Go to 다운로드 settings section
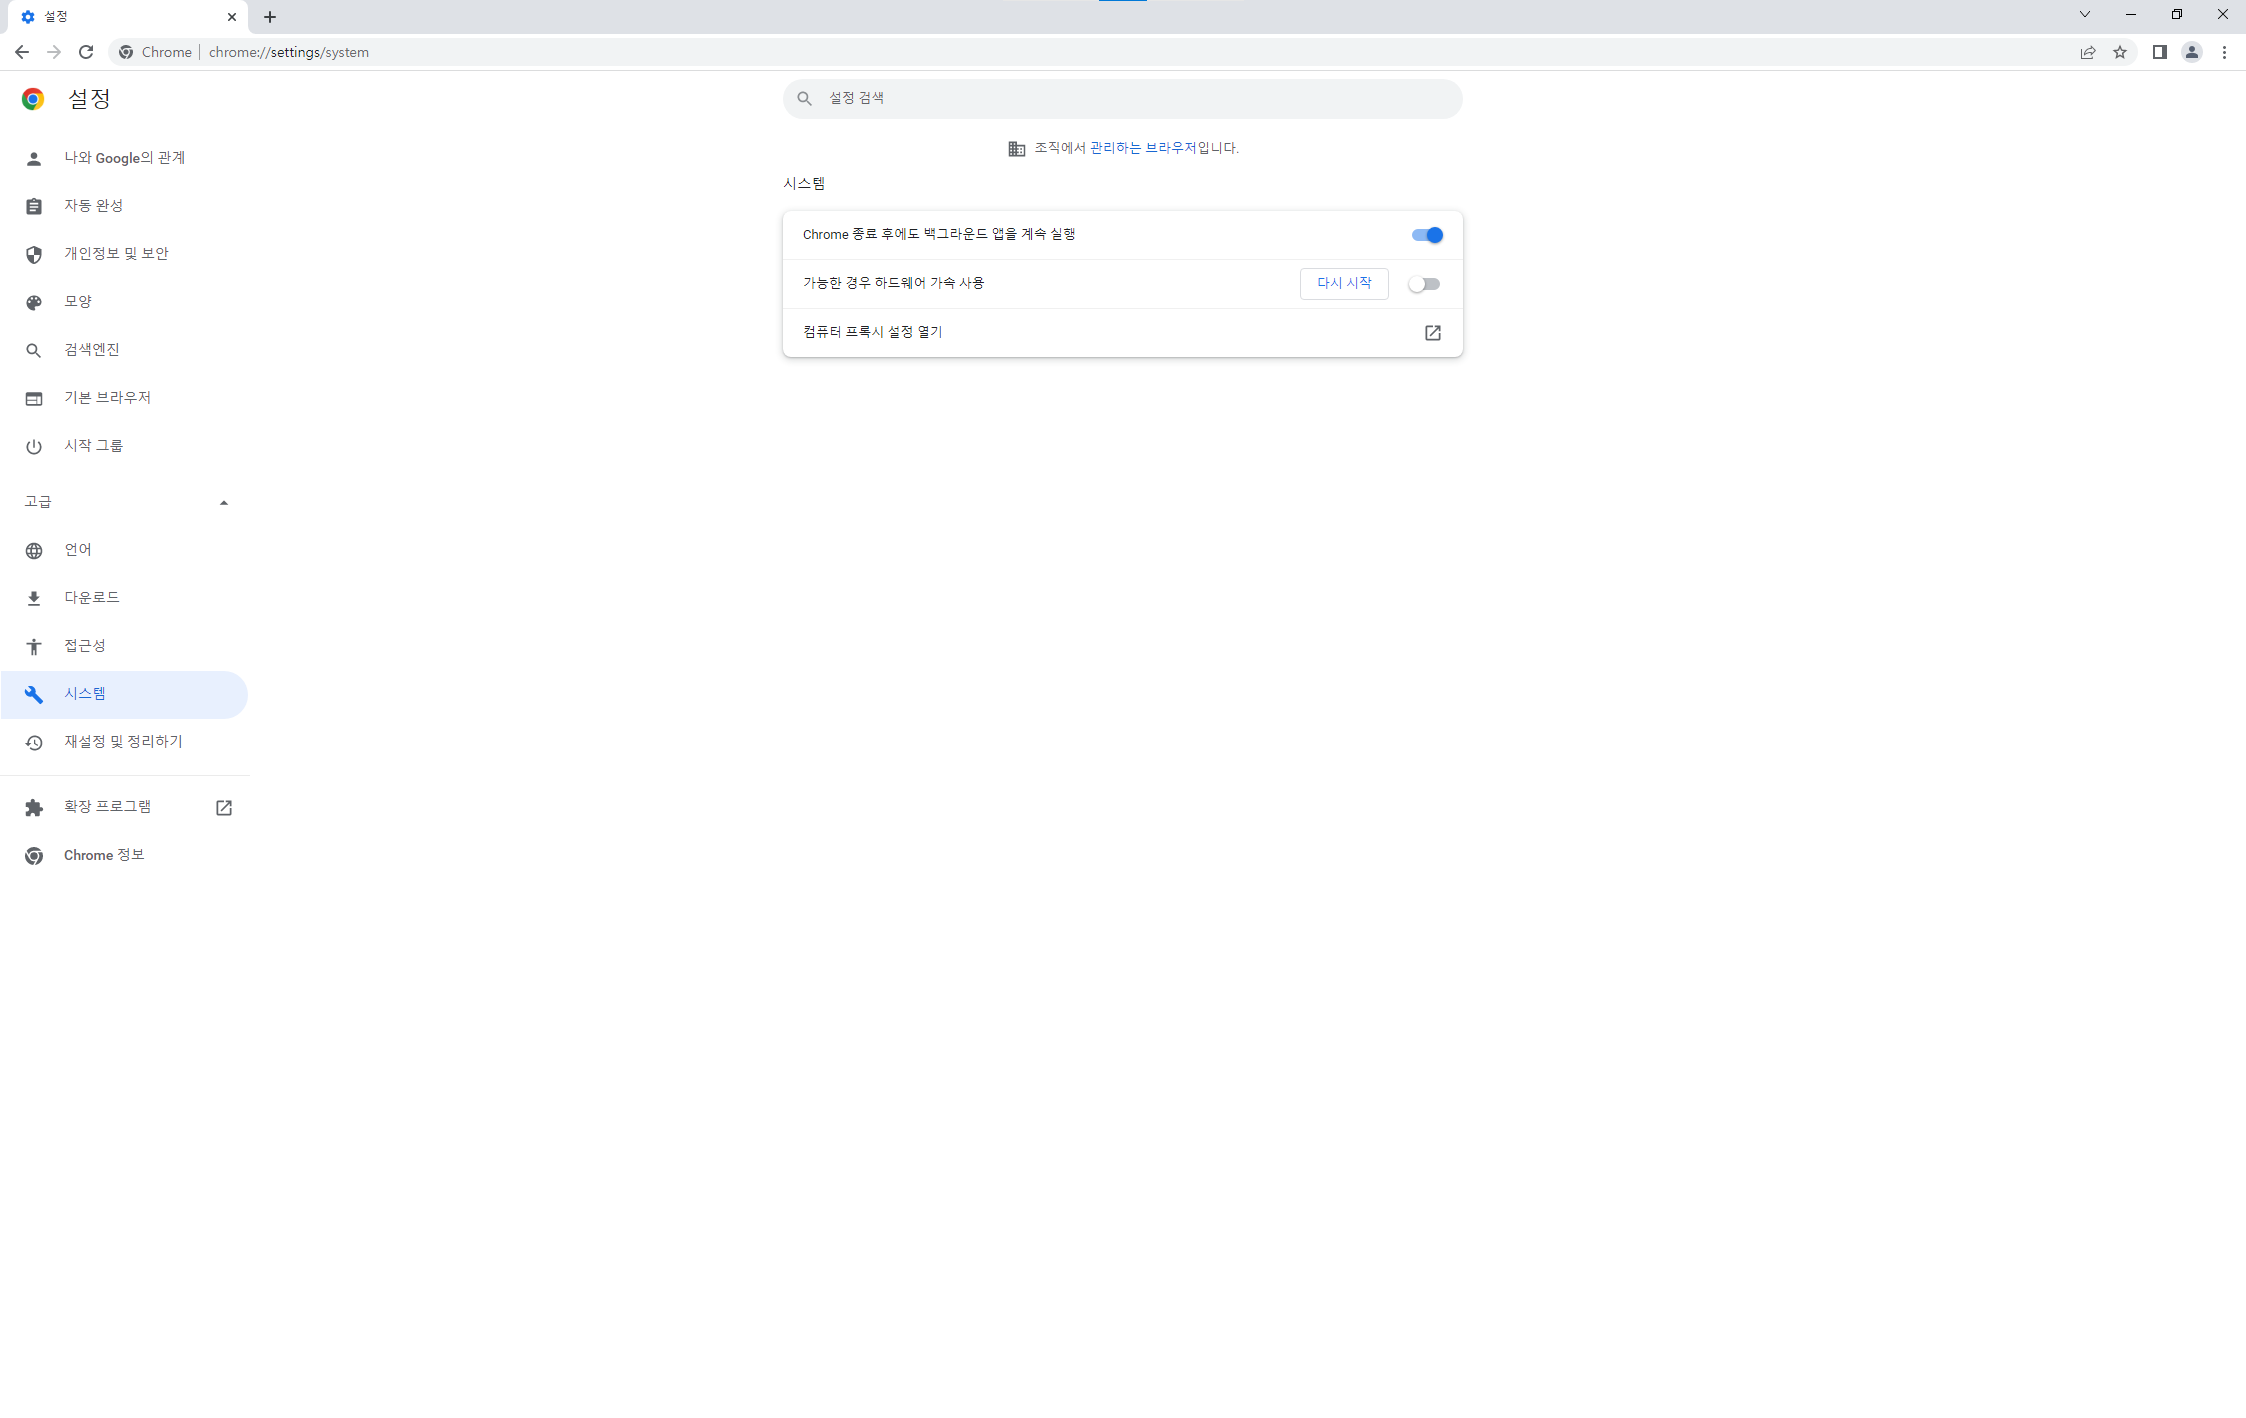Screen dimensions: 2246x1418 92,598
